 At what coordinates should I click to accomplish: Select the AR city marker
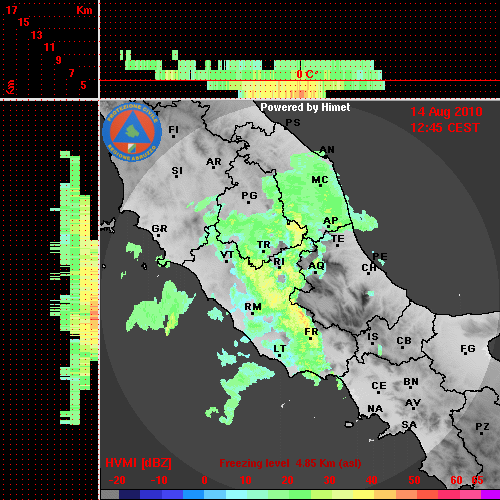(213, 168)
